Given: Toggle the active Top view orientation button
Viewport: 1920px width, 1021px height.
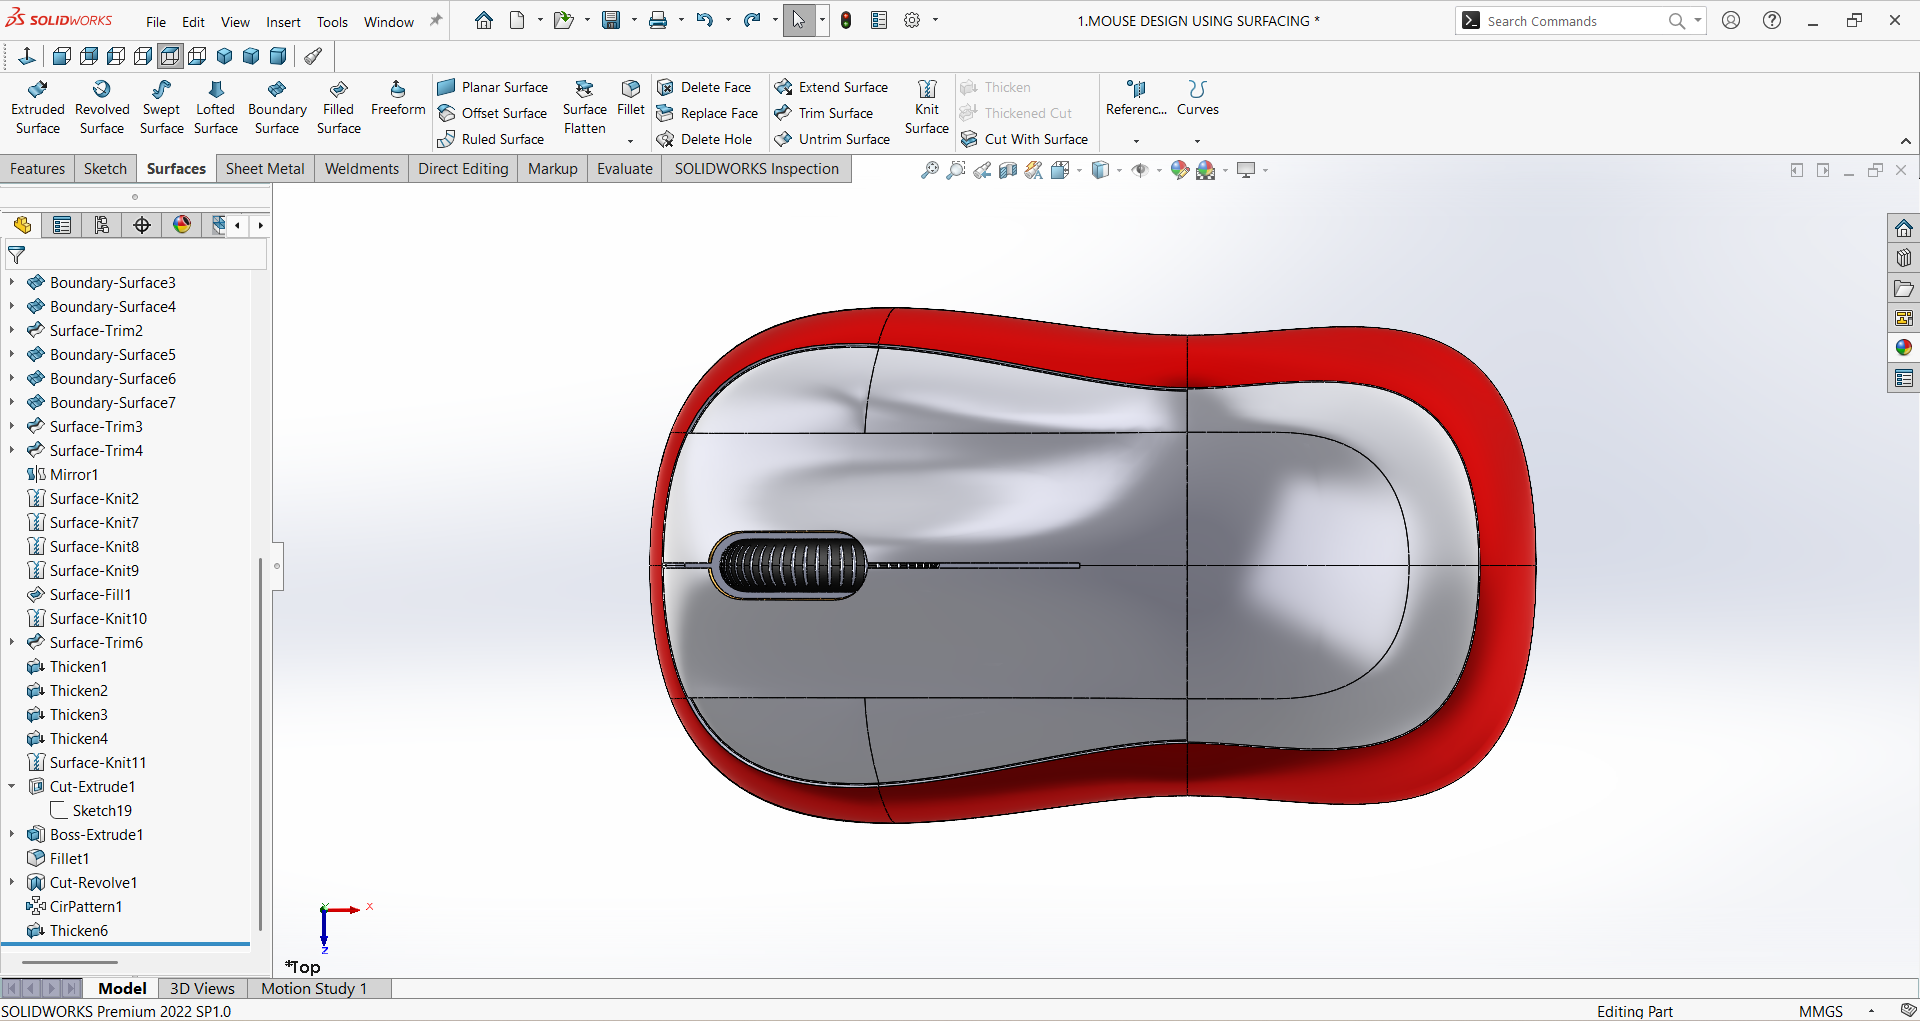Looking at the screenshot, I should coord(170,56).
